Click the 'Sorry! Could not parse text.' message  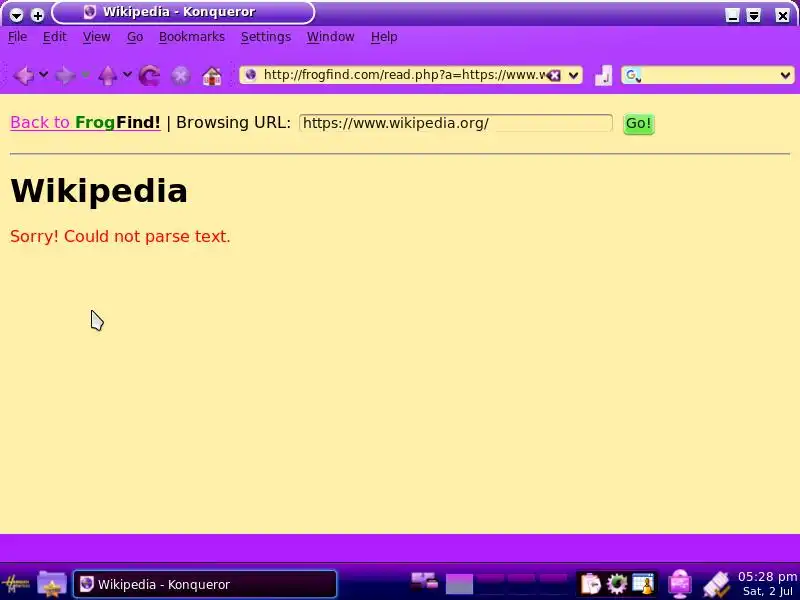coord(120,236)
